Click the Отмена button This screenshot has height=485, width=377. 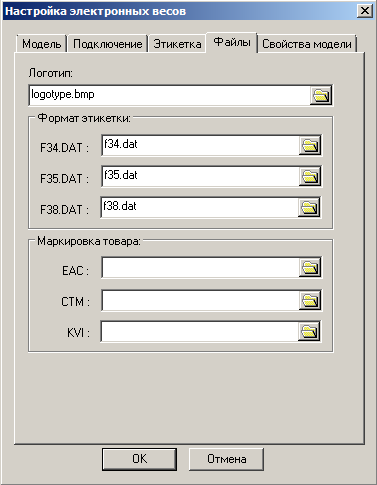click(x=227, y=459)
